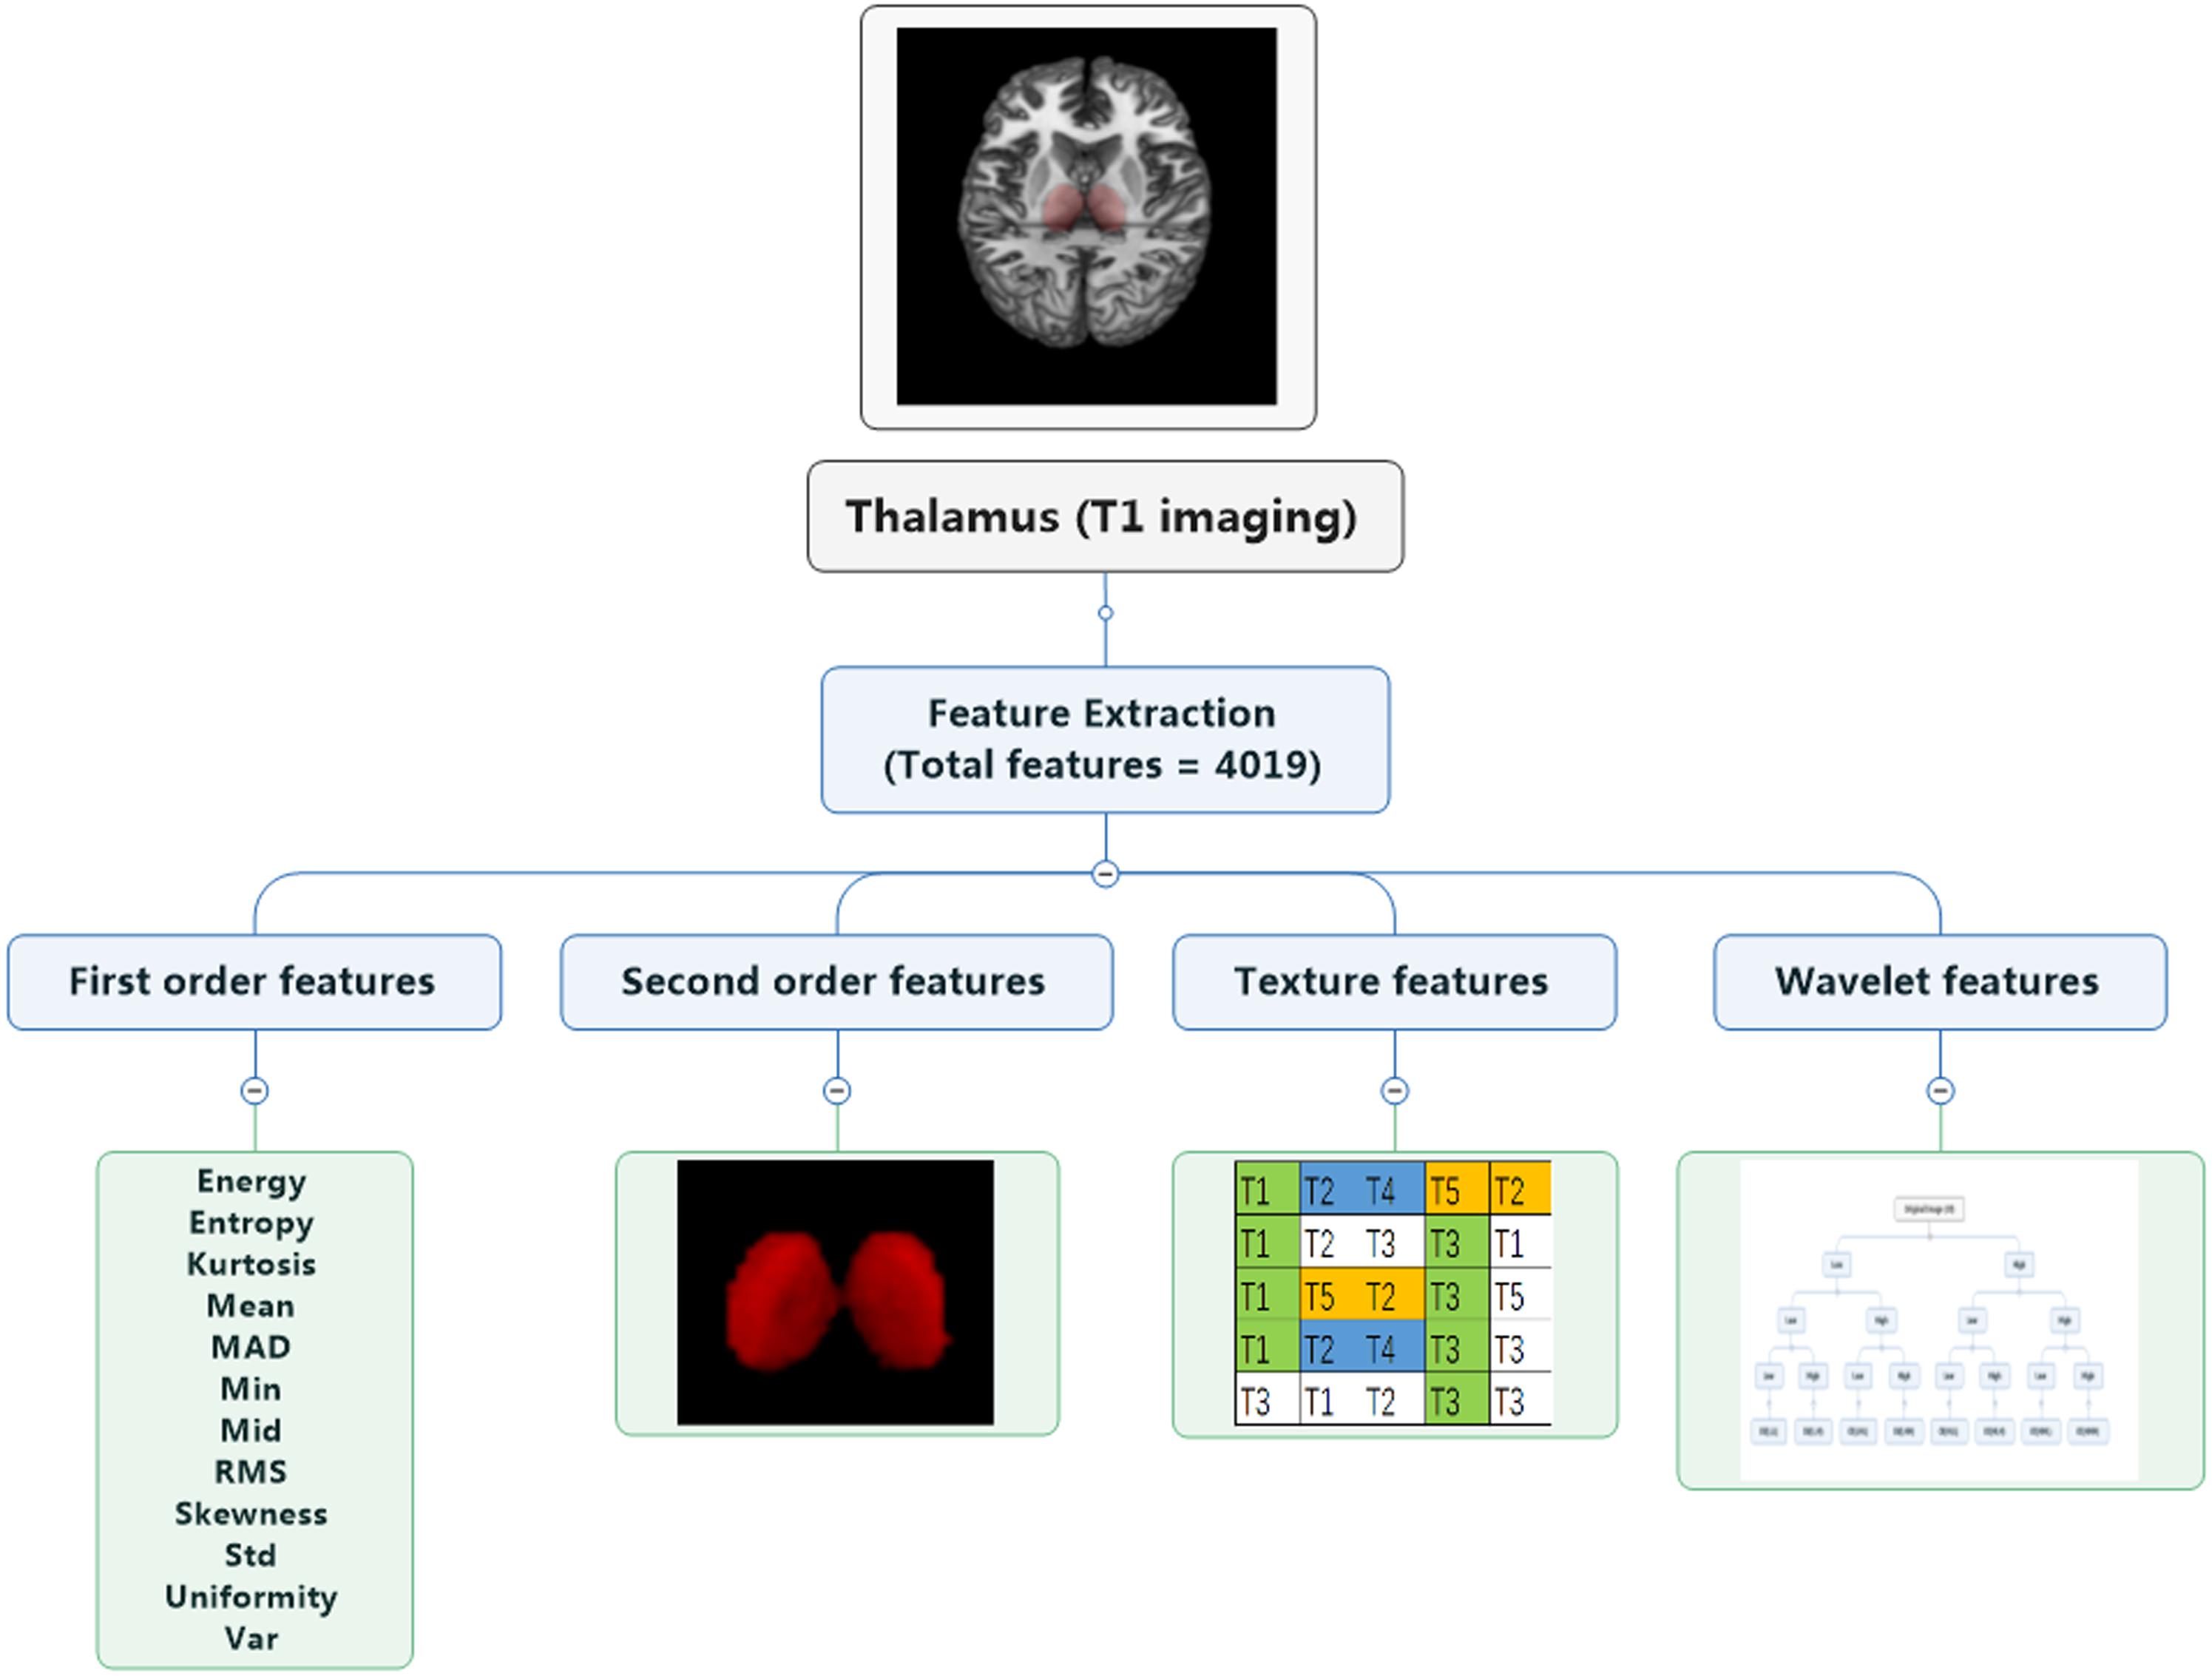Click the word Mid in the list

click(251, 1430)
